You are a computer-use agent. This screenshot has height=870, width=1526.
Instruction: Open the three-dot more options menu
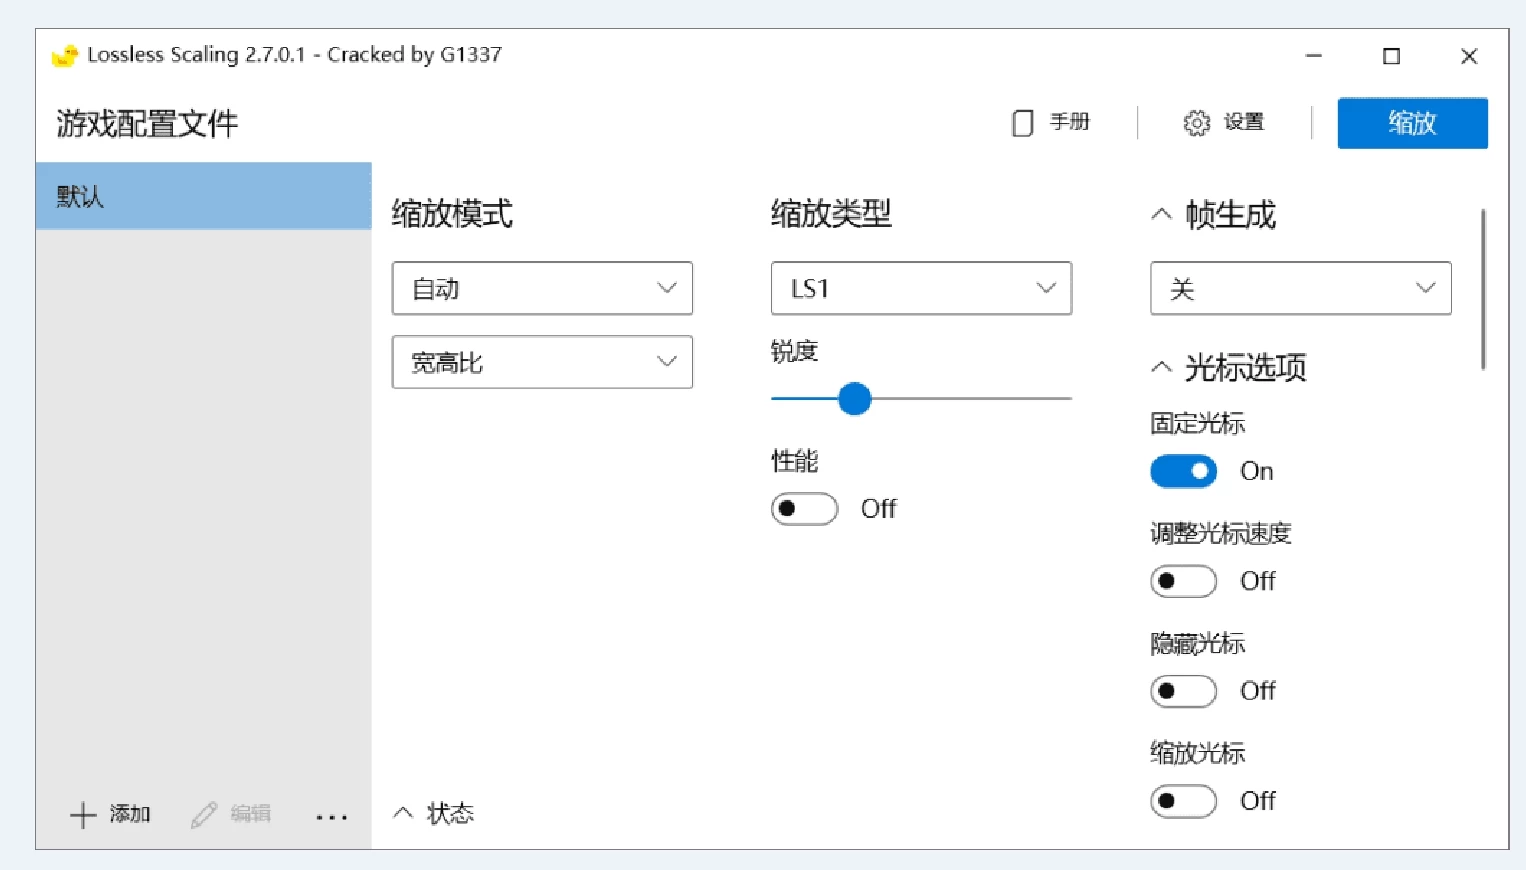(x=332, y=817)
